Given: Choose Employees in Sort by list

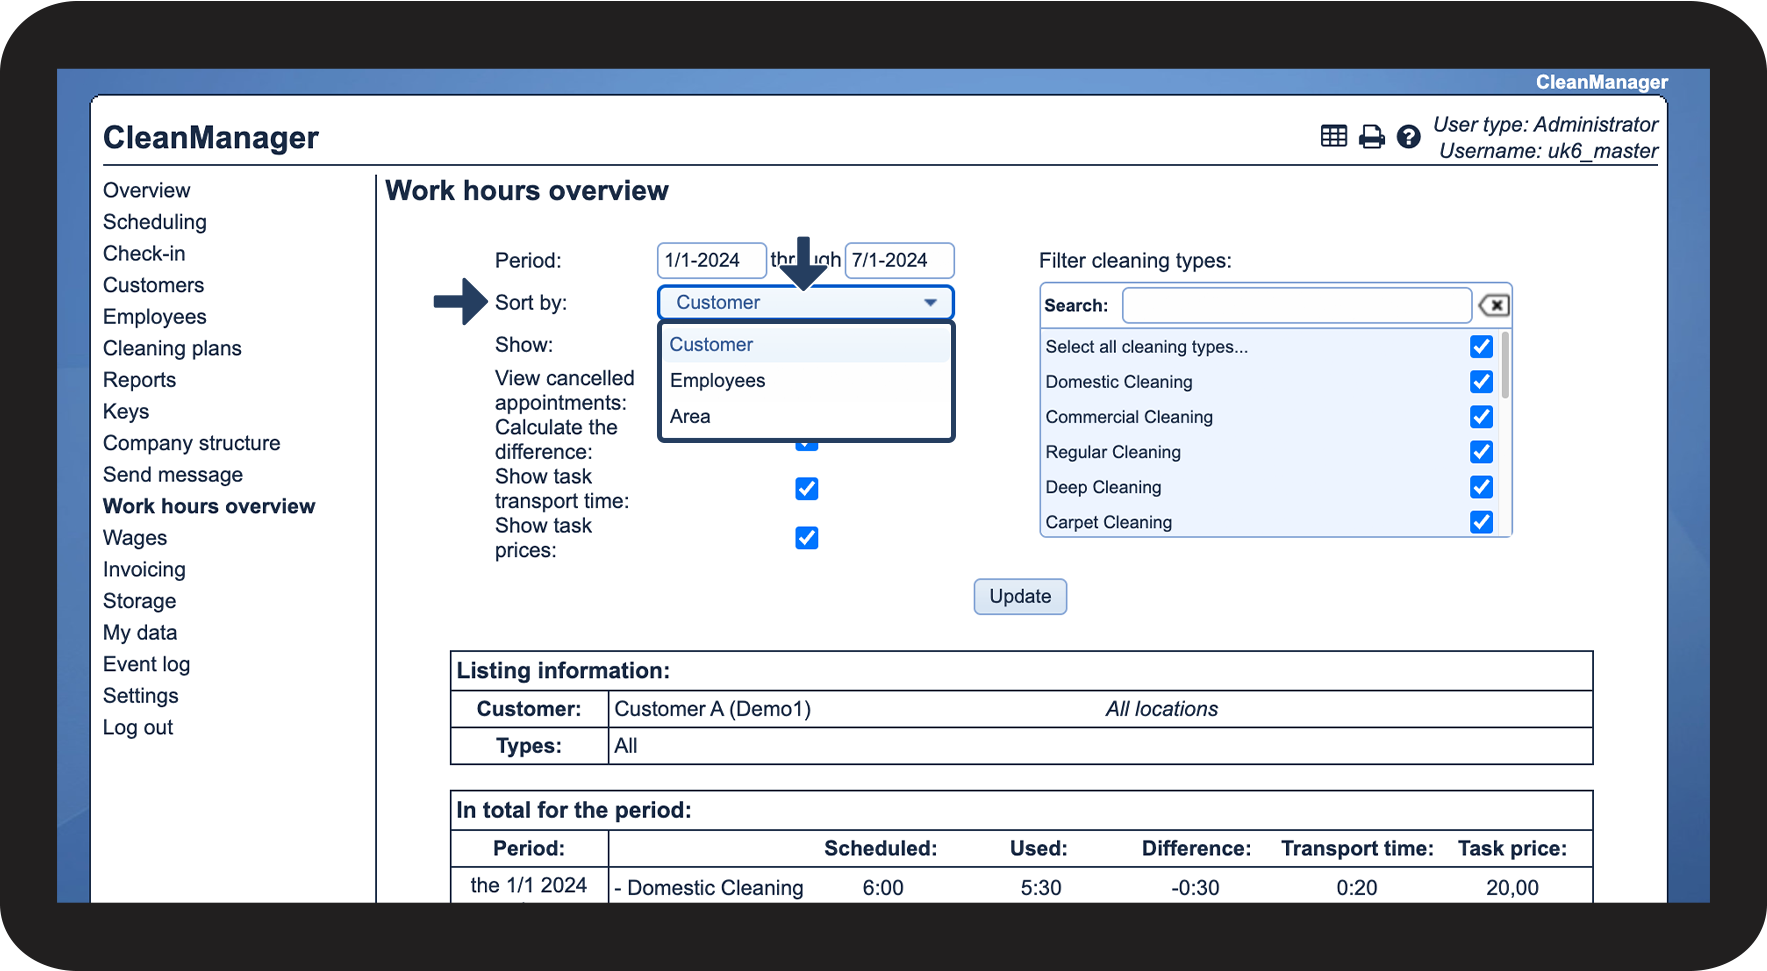Looking at the screenshot, I should click(717, 381).
